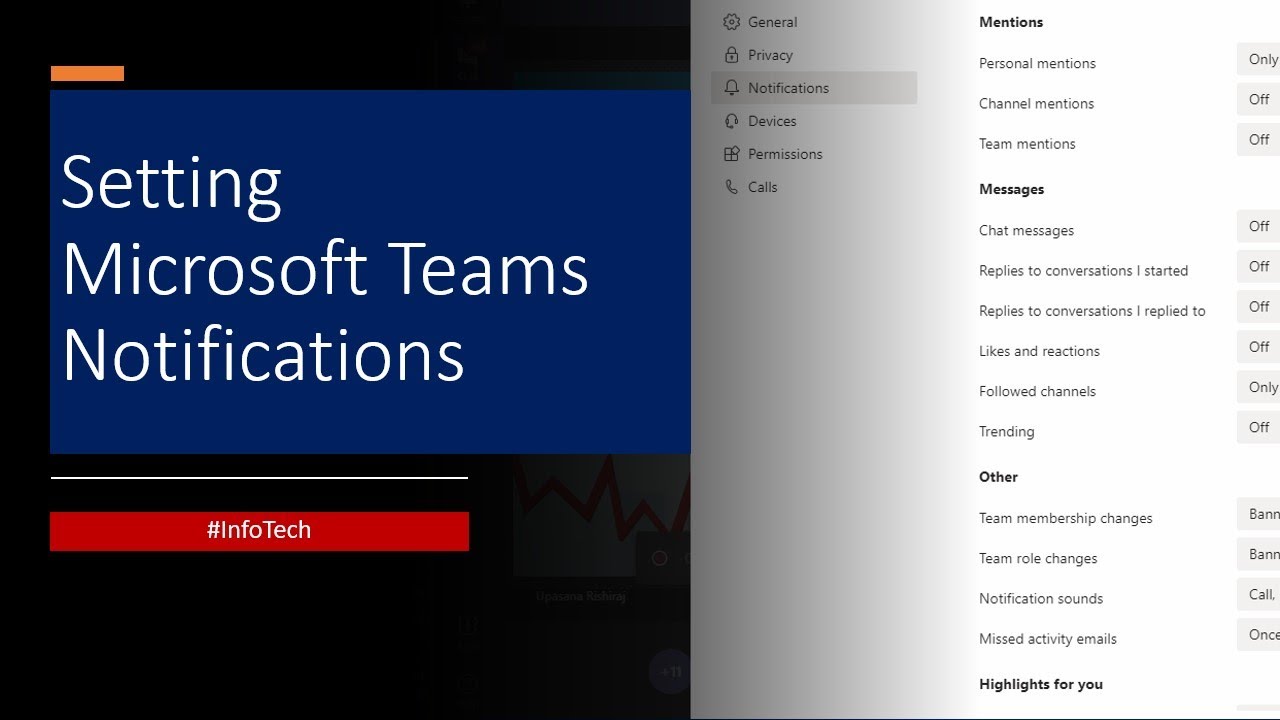Click the 'Personal mentions' label
1280x720 pixels.
pyautogui.click(x=1037, y=63)
